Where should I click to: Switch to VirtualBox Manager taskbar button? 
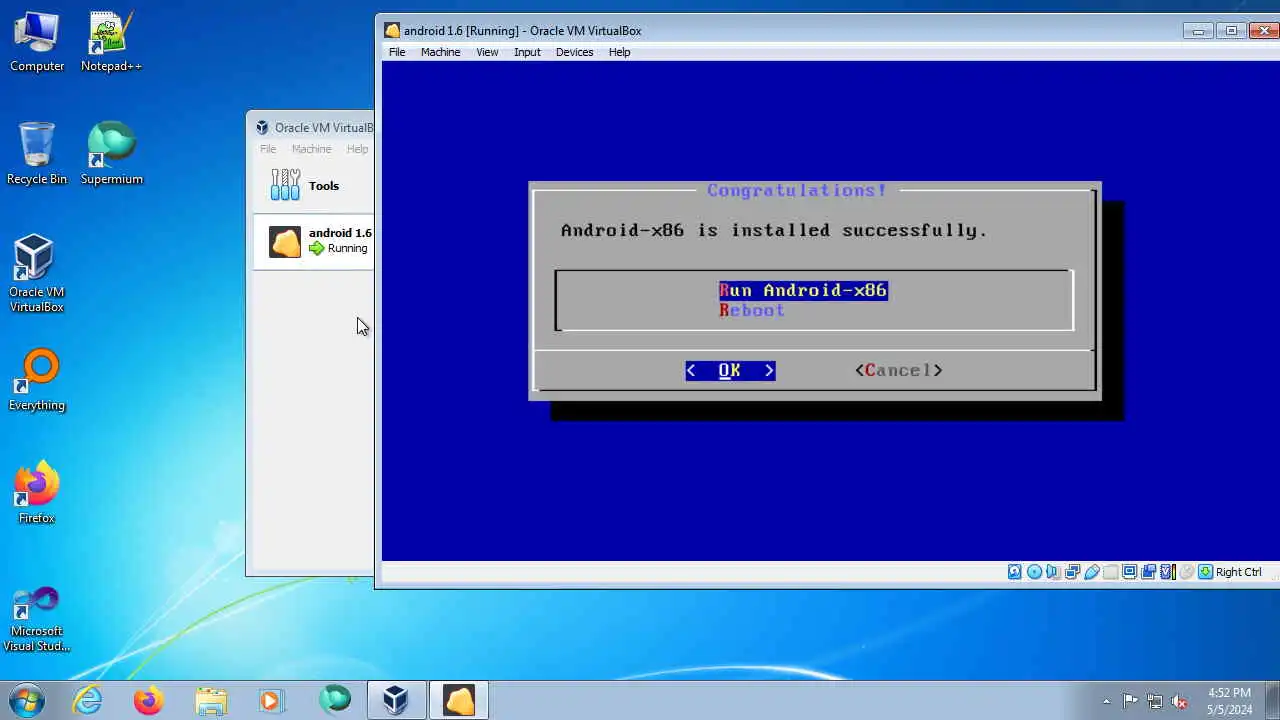396,700
